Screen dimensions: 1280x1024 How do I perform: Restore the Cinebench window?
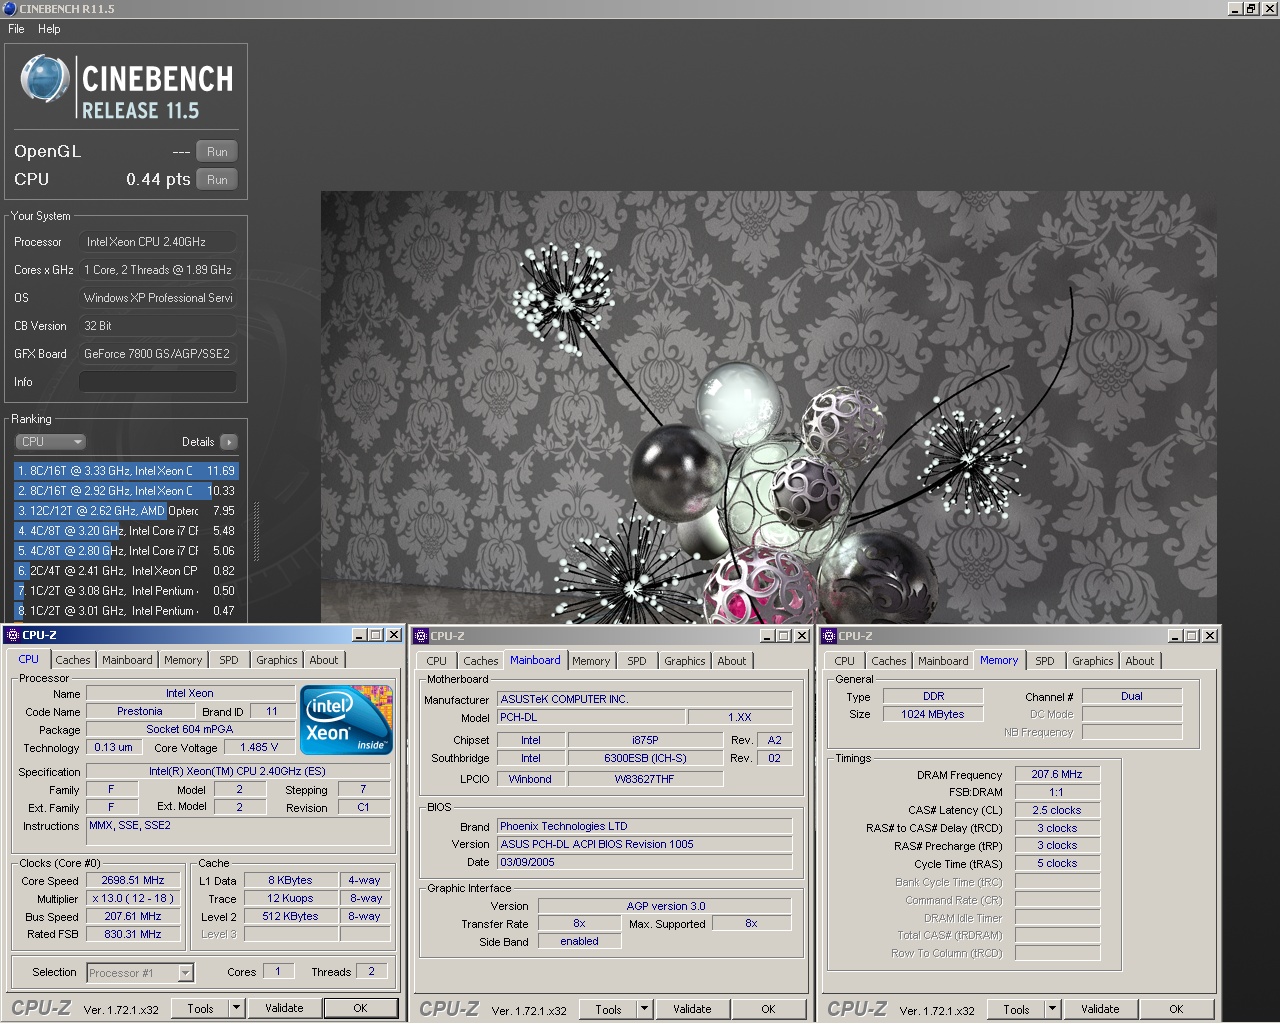click(x=1251, y=8)
